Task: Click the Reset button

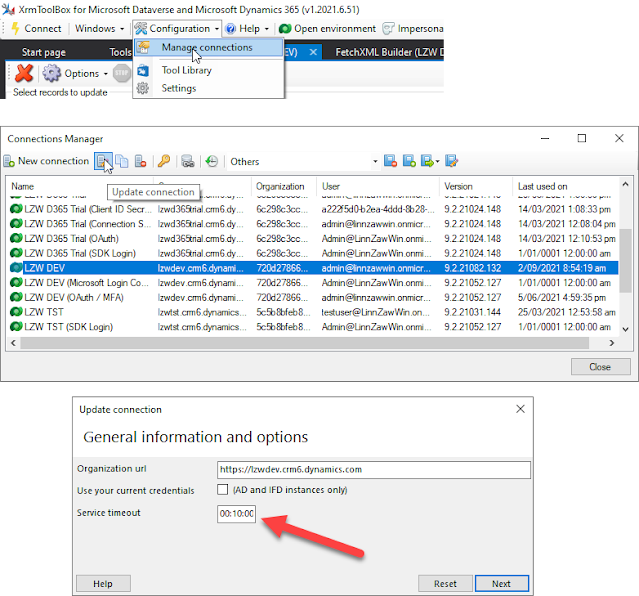Action: pos(445,584)
